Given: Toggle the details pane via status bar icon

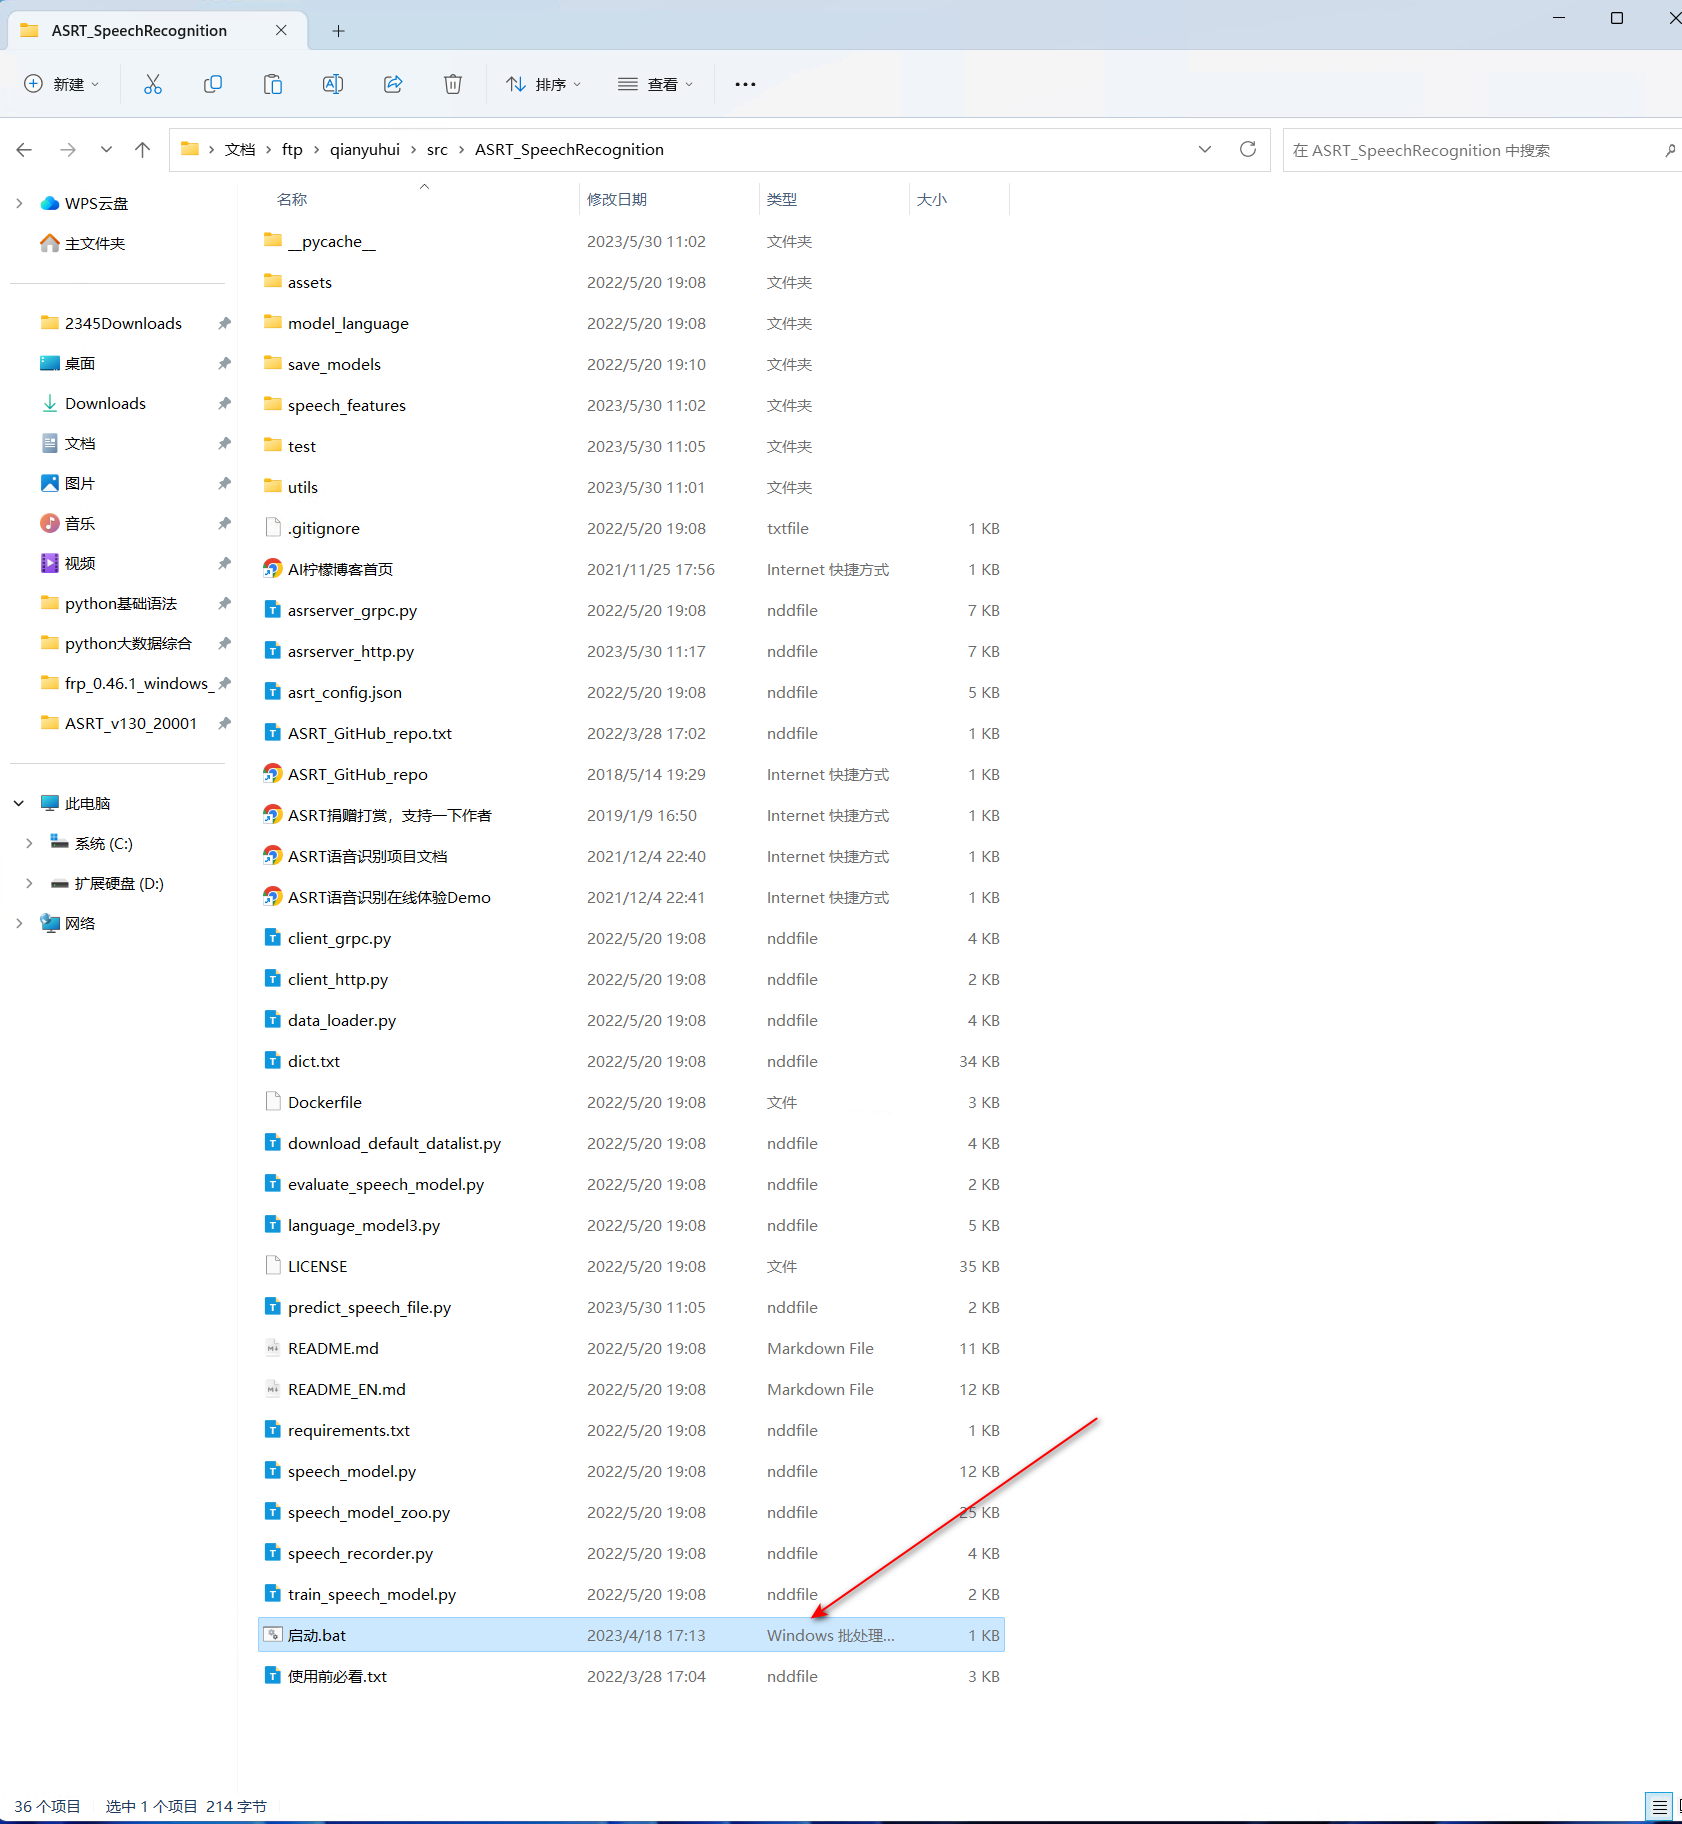Looking at the screenshot, I should click(x=1658, y=1806).
